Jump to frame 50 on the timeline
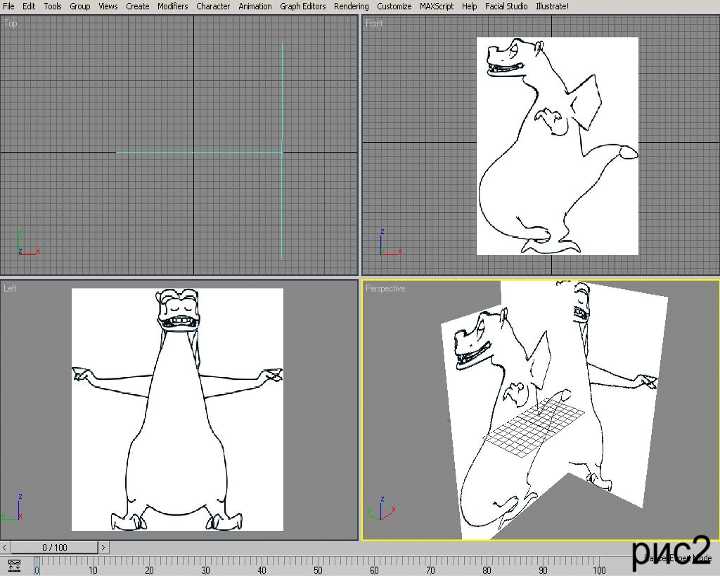Image resolution: width=720 pixels, height=576 pixels. (318, 566)
